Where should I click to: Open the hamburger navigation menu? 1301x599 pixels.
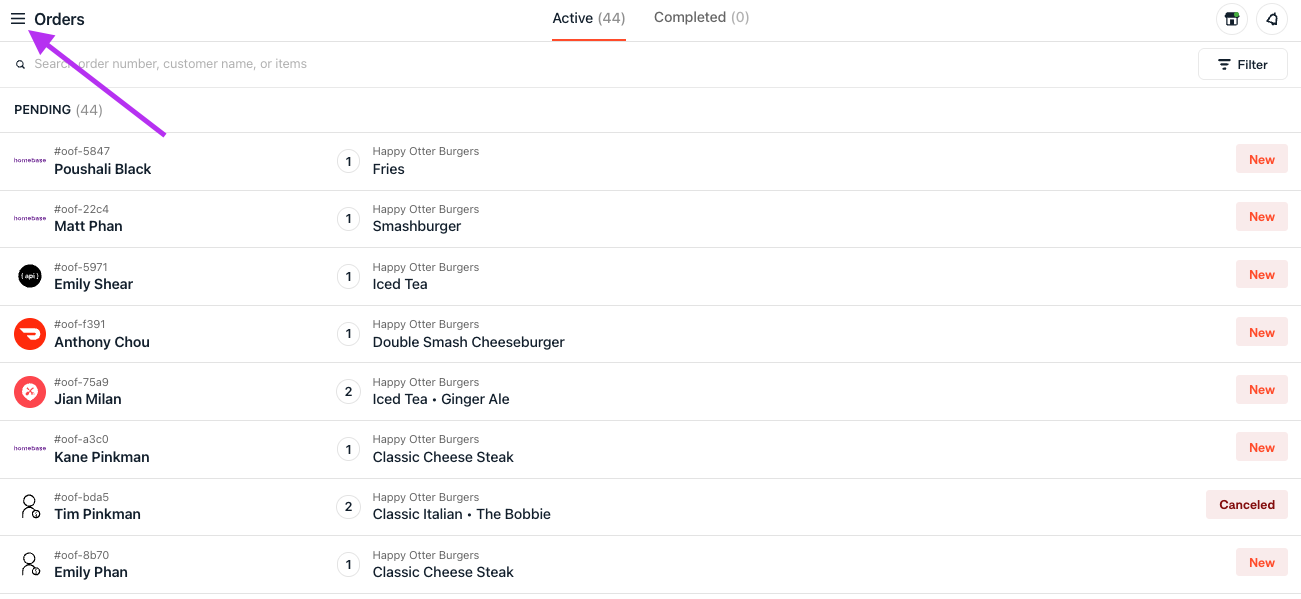pyautogui.click(x=18, y=19)
